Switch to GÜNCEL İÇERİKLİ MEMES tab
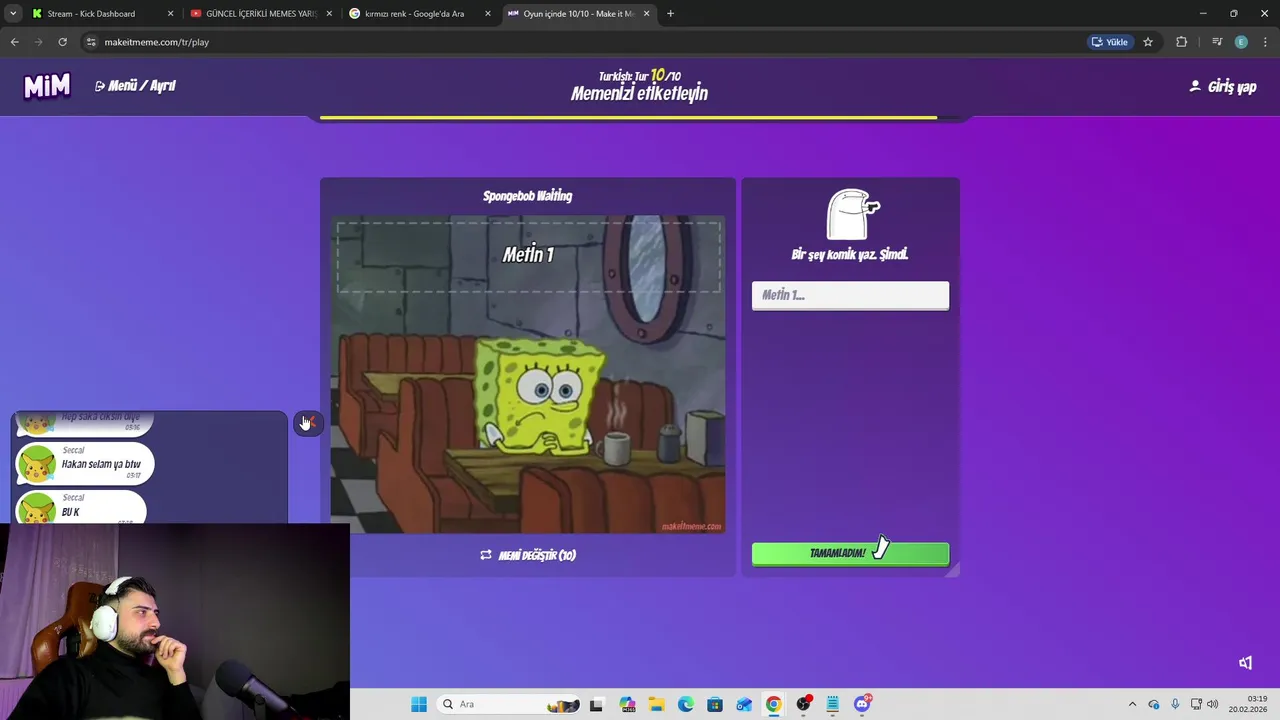The height and width of the screenshot is (720, 1280). [x=260, y=14]
